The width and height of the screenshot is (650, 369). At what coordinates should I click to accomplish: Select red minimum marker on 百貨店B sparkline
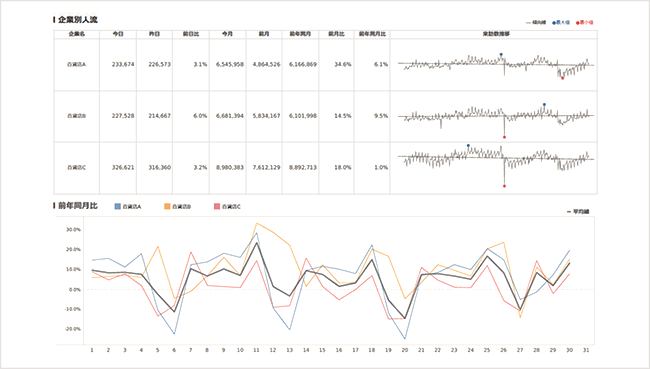click(504, 137)
